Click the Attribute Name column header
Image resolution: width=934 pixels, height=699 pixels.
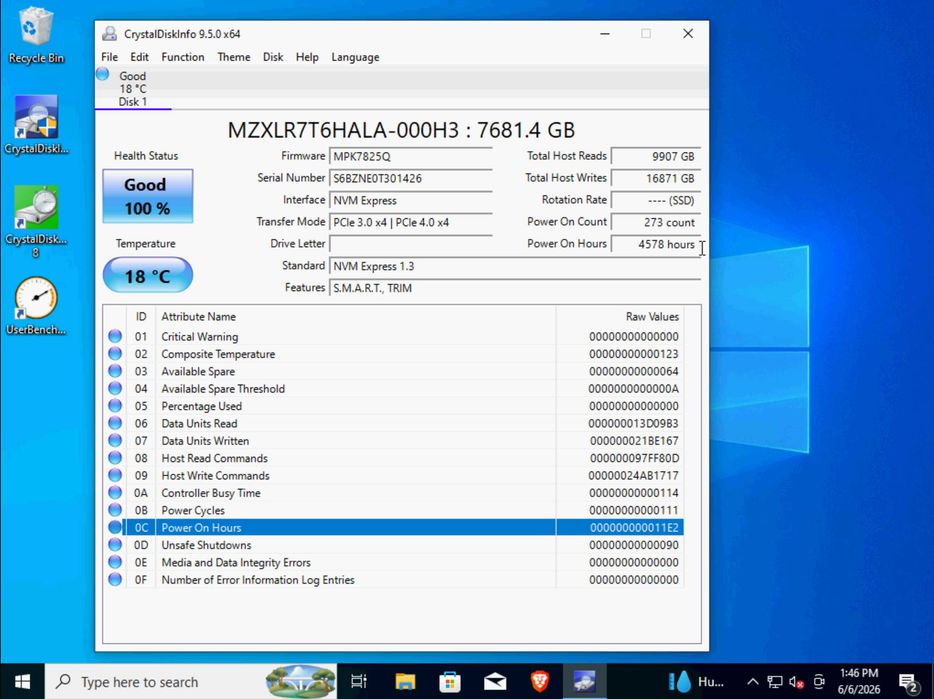(x=356, y=316)
